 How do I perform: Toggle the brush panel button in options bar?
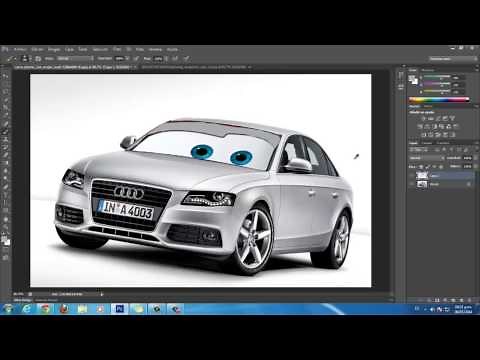38,58
